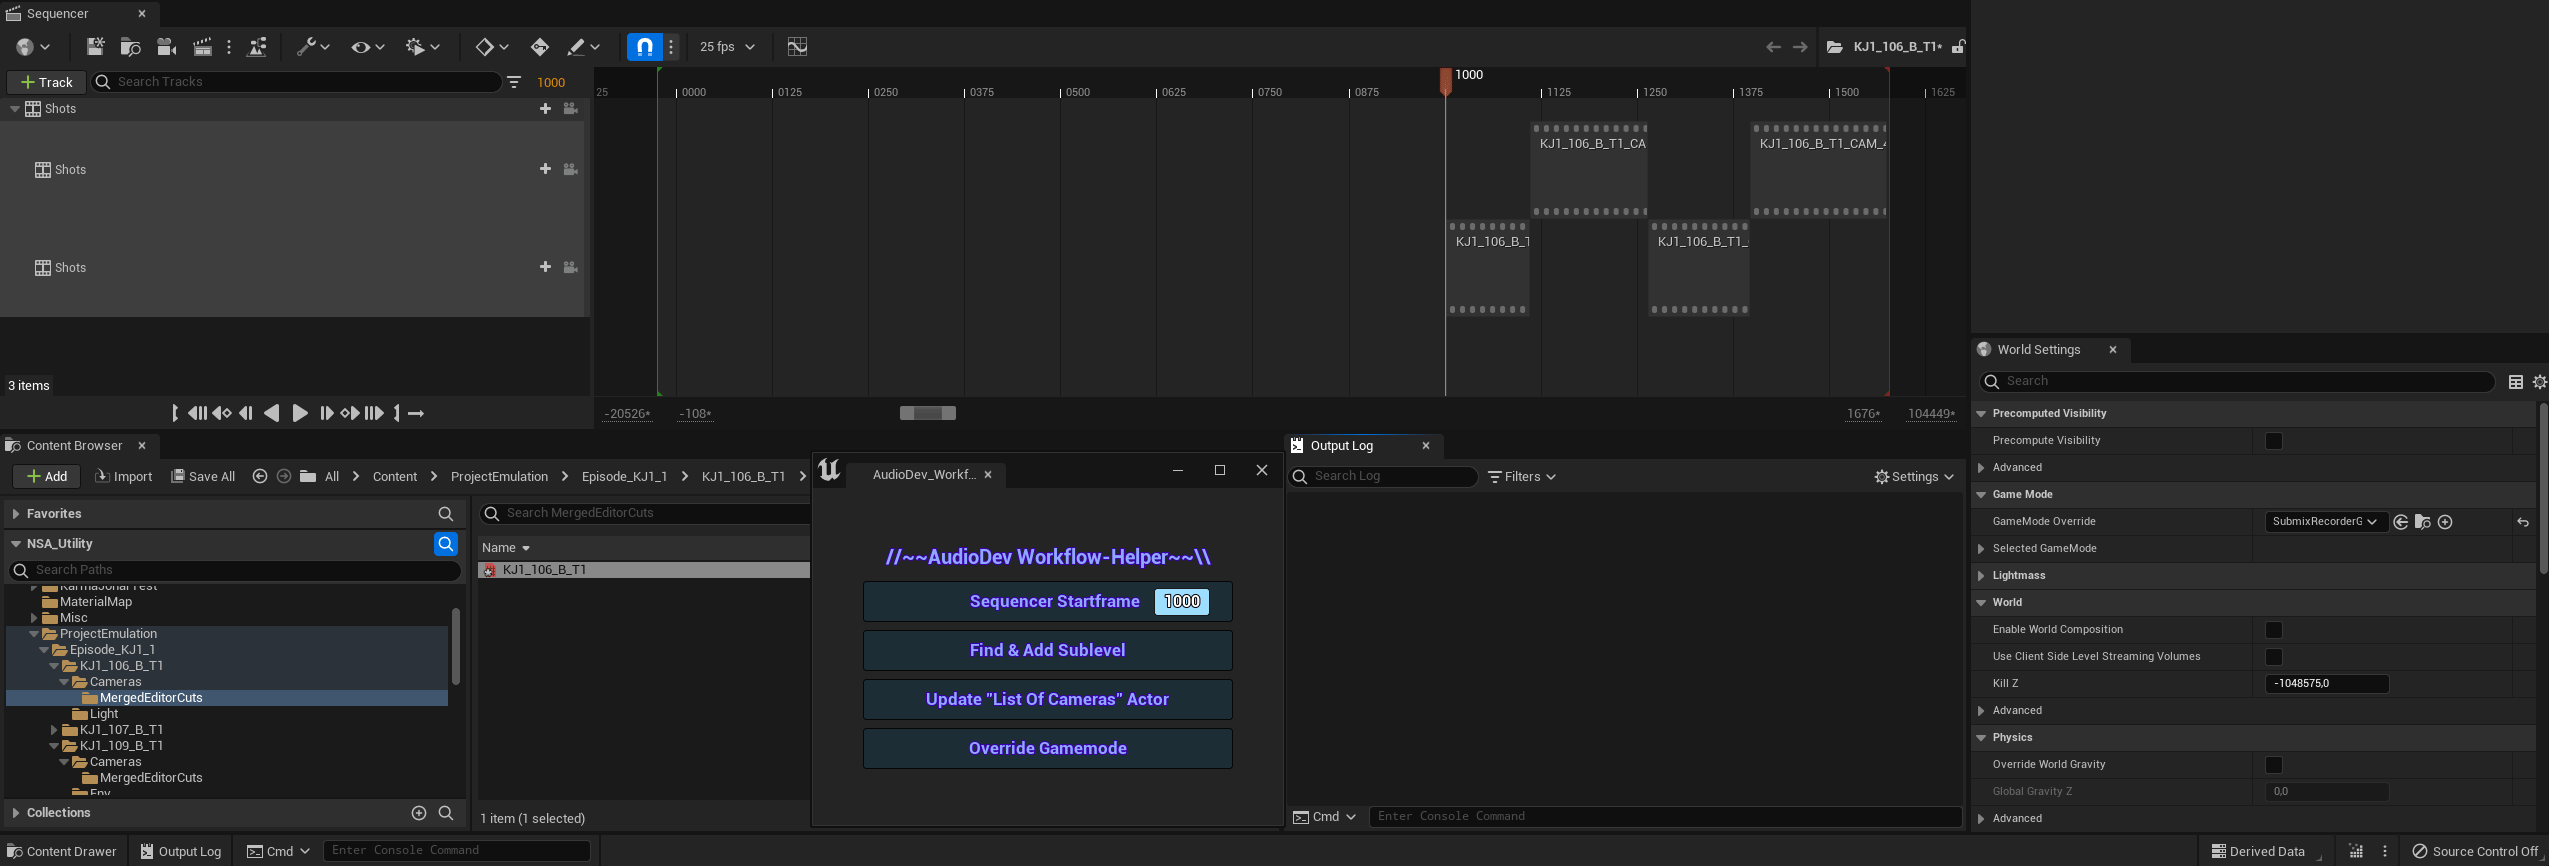2549x866 pixels.
Task: Open the Output Log Filters dropdown
Action: tap(1521, 477)
